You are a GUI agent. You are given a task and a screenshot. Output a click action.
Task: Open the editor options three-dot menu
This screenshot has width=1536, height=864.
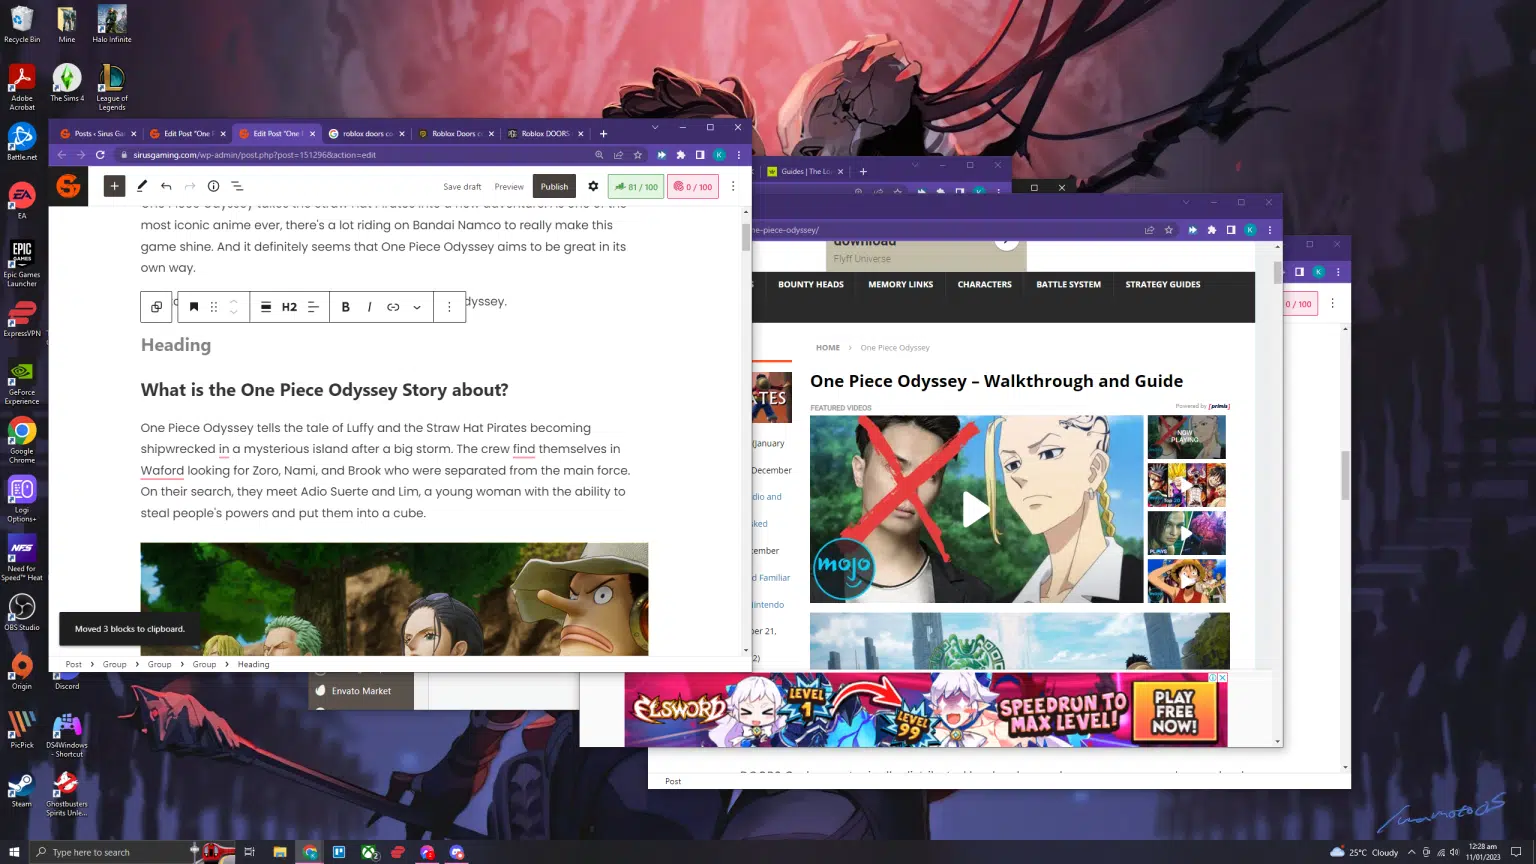pyautogui.click(x=733, y=186)
